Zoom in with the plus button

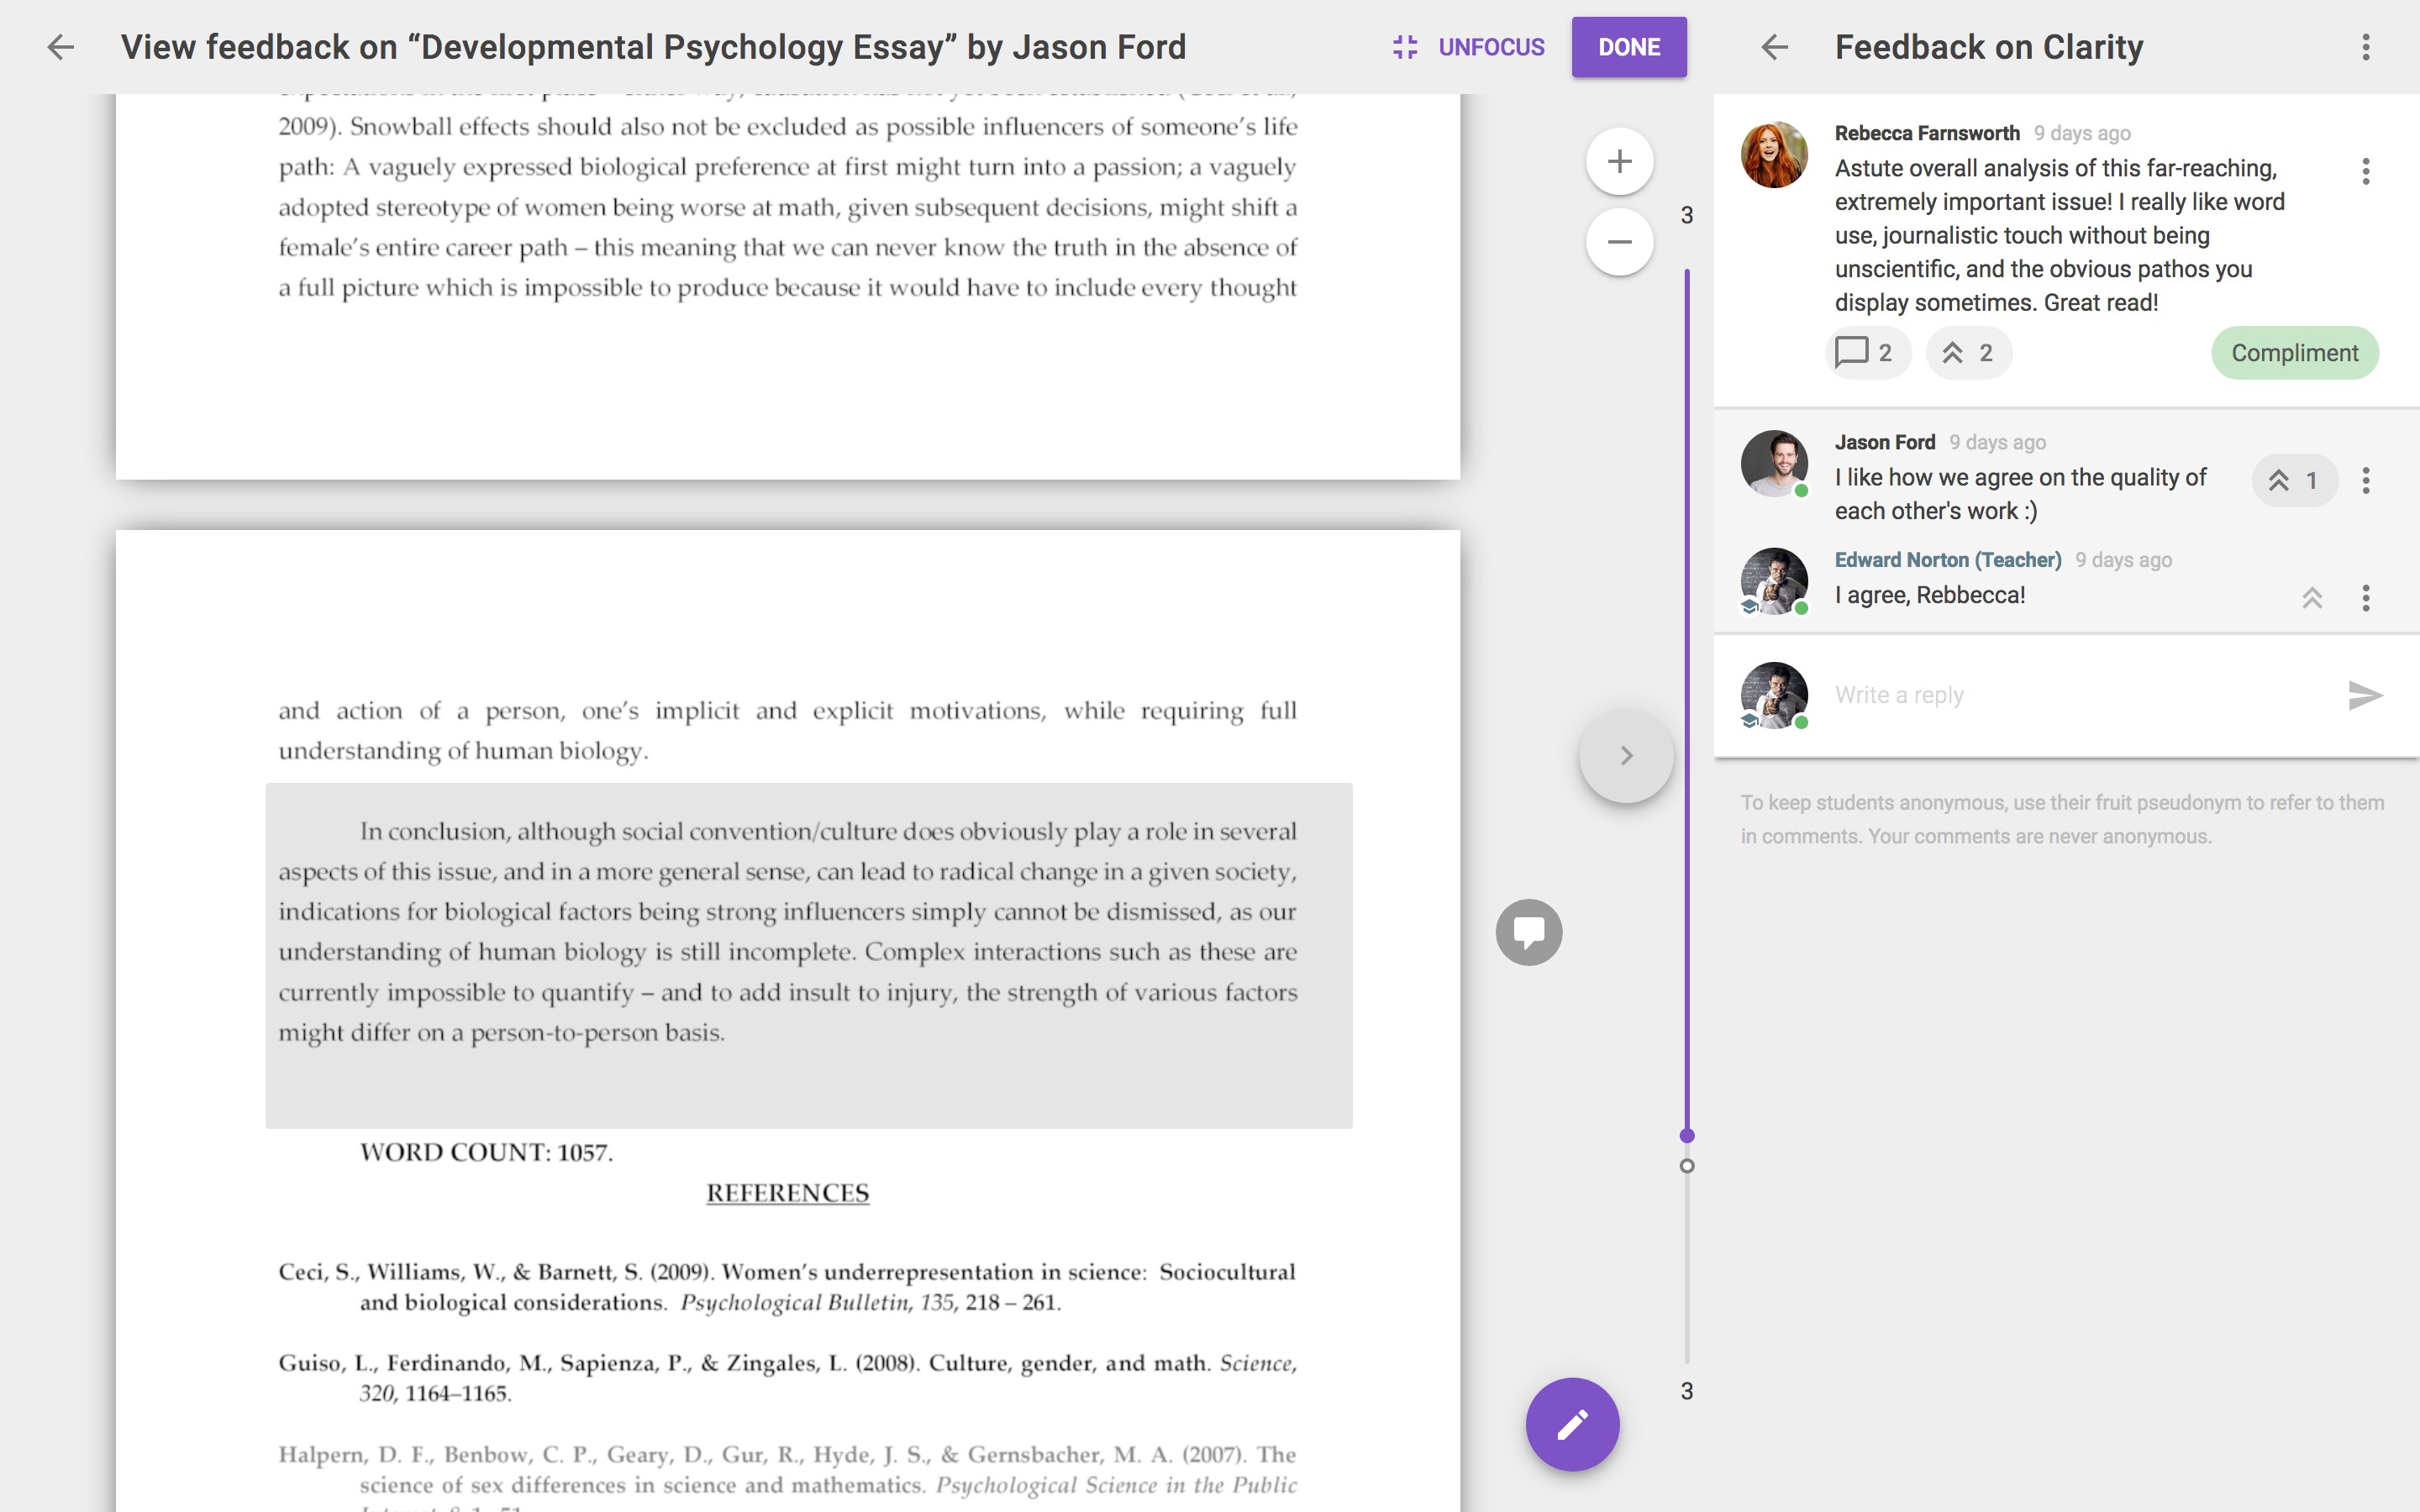1619,161
